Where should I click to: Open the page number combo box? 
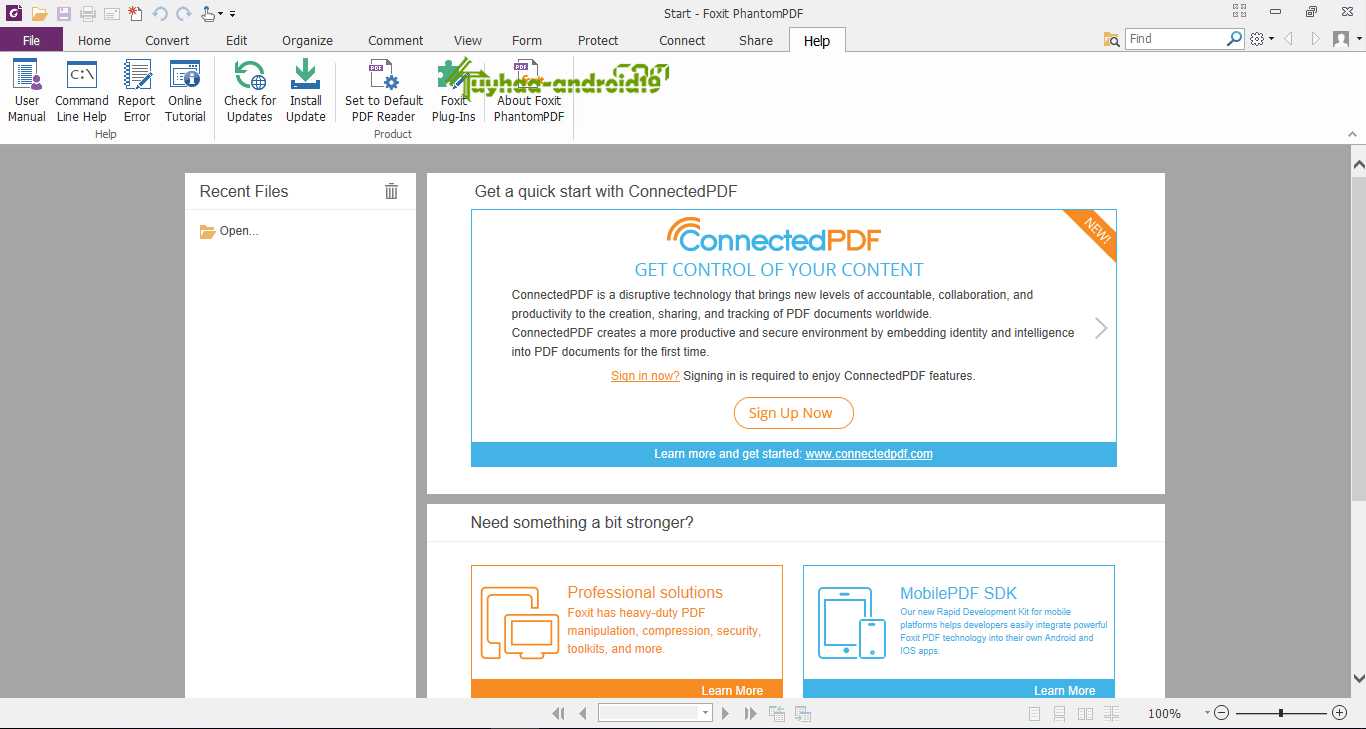[655, 713]
